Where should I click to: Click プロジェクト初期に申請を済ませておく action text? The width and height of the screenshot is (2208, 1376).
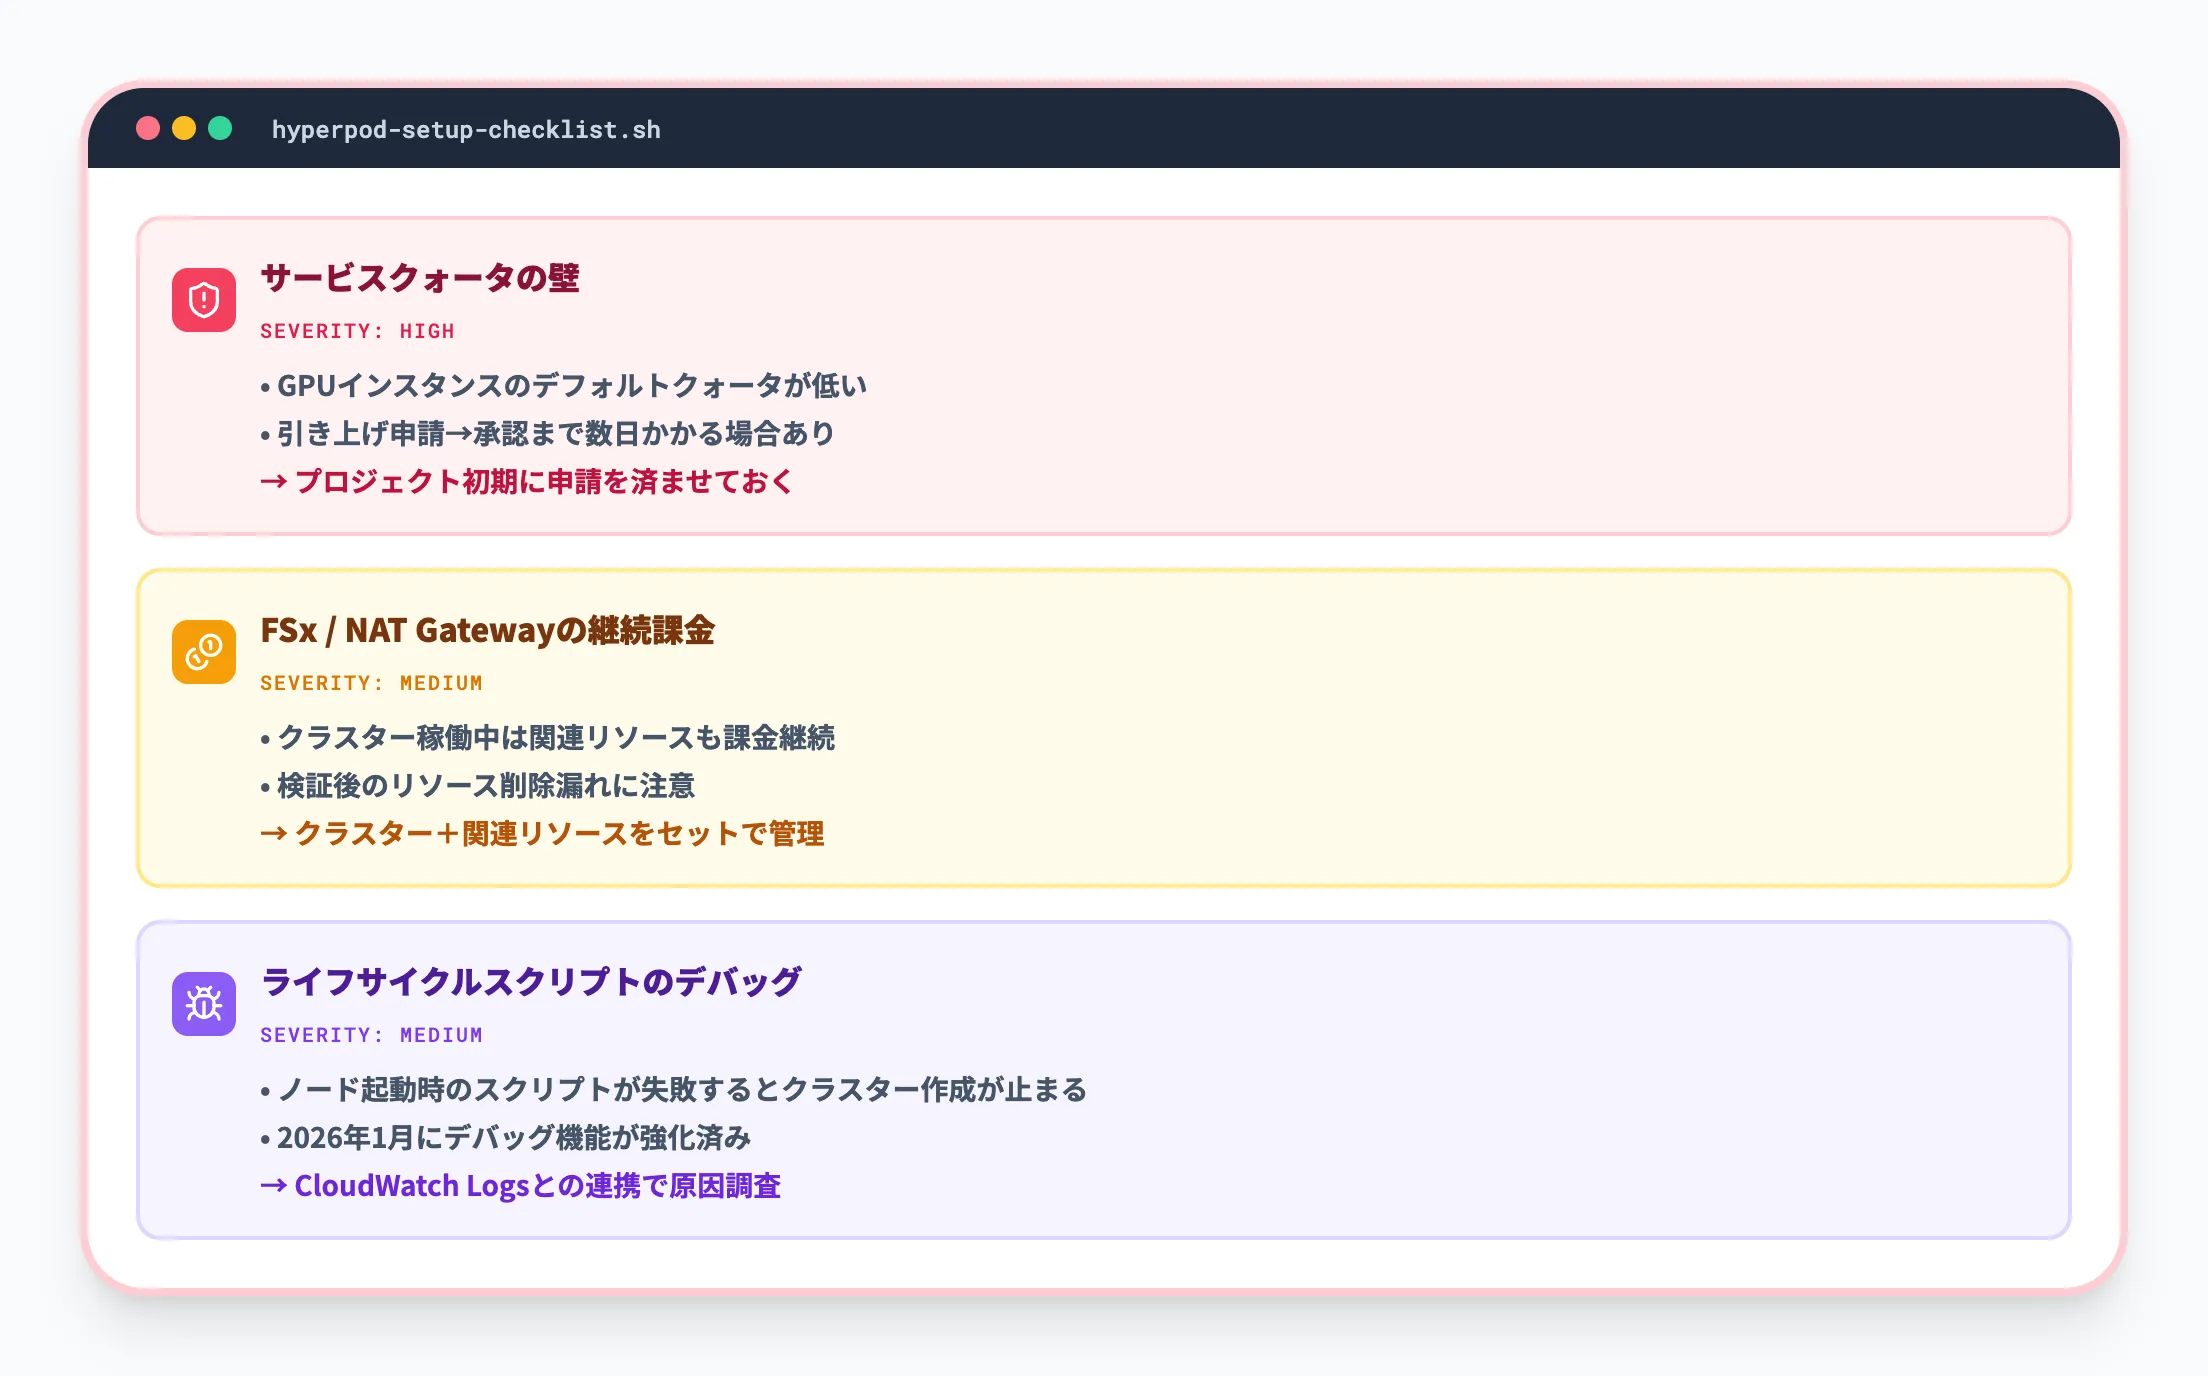527,483
